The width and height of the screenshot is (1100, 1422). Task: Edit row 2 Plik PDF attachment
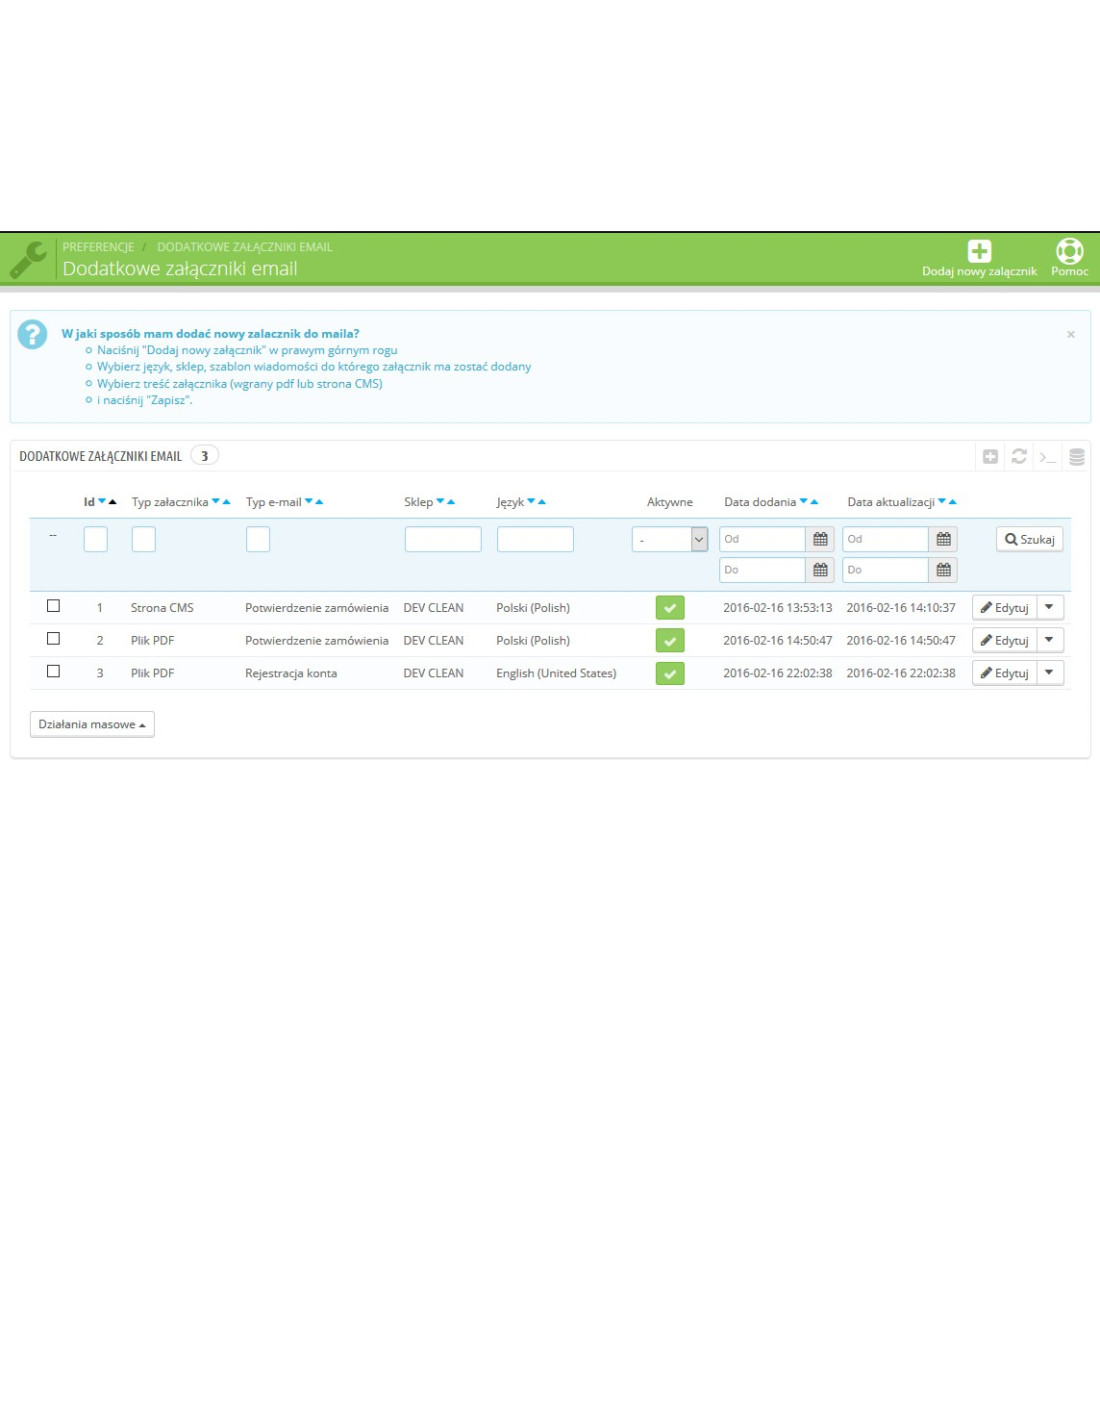pyautogui.click(x=1004, y=641)
